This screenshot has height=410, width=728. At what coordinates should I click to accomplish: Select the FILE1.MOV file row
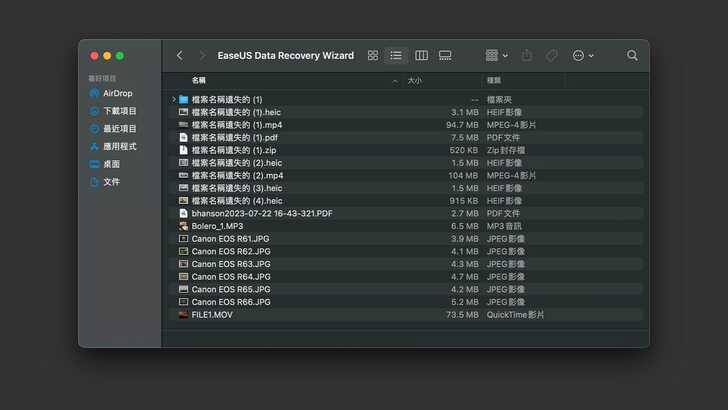(211, 314)
